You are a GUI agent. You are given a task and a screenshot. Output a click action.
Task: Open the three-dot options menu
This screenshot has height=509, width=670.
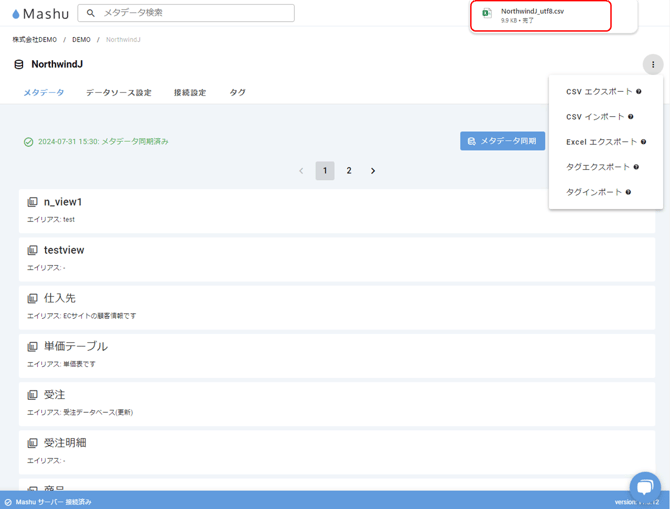coord(653,64)
